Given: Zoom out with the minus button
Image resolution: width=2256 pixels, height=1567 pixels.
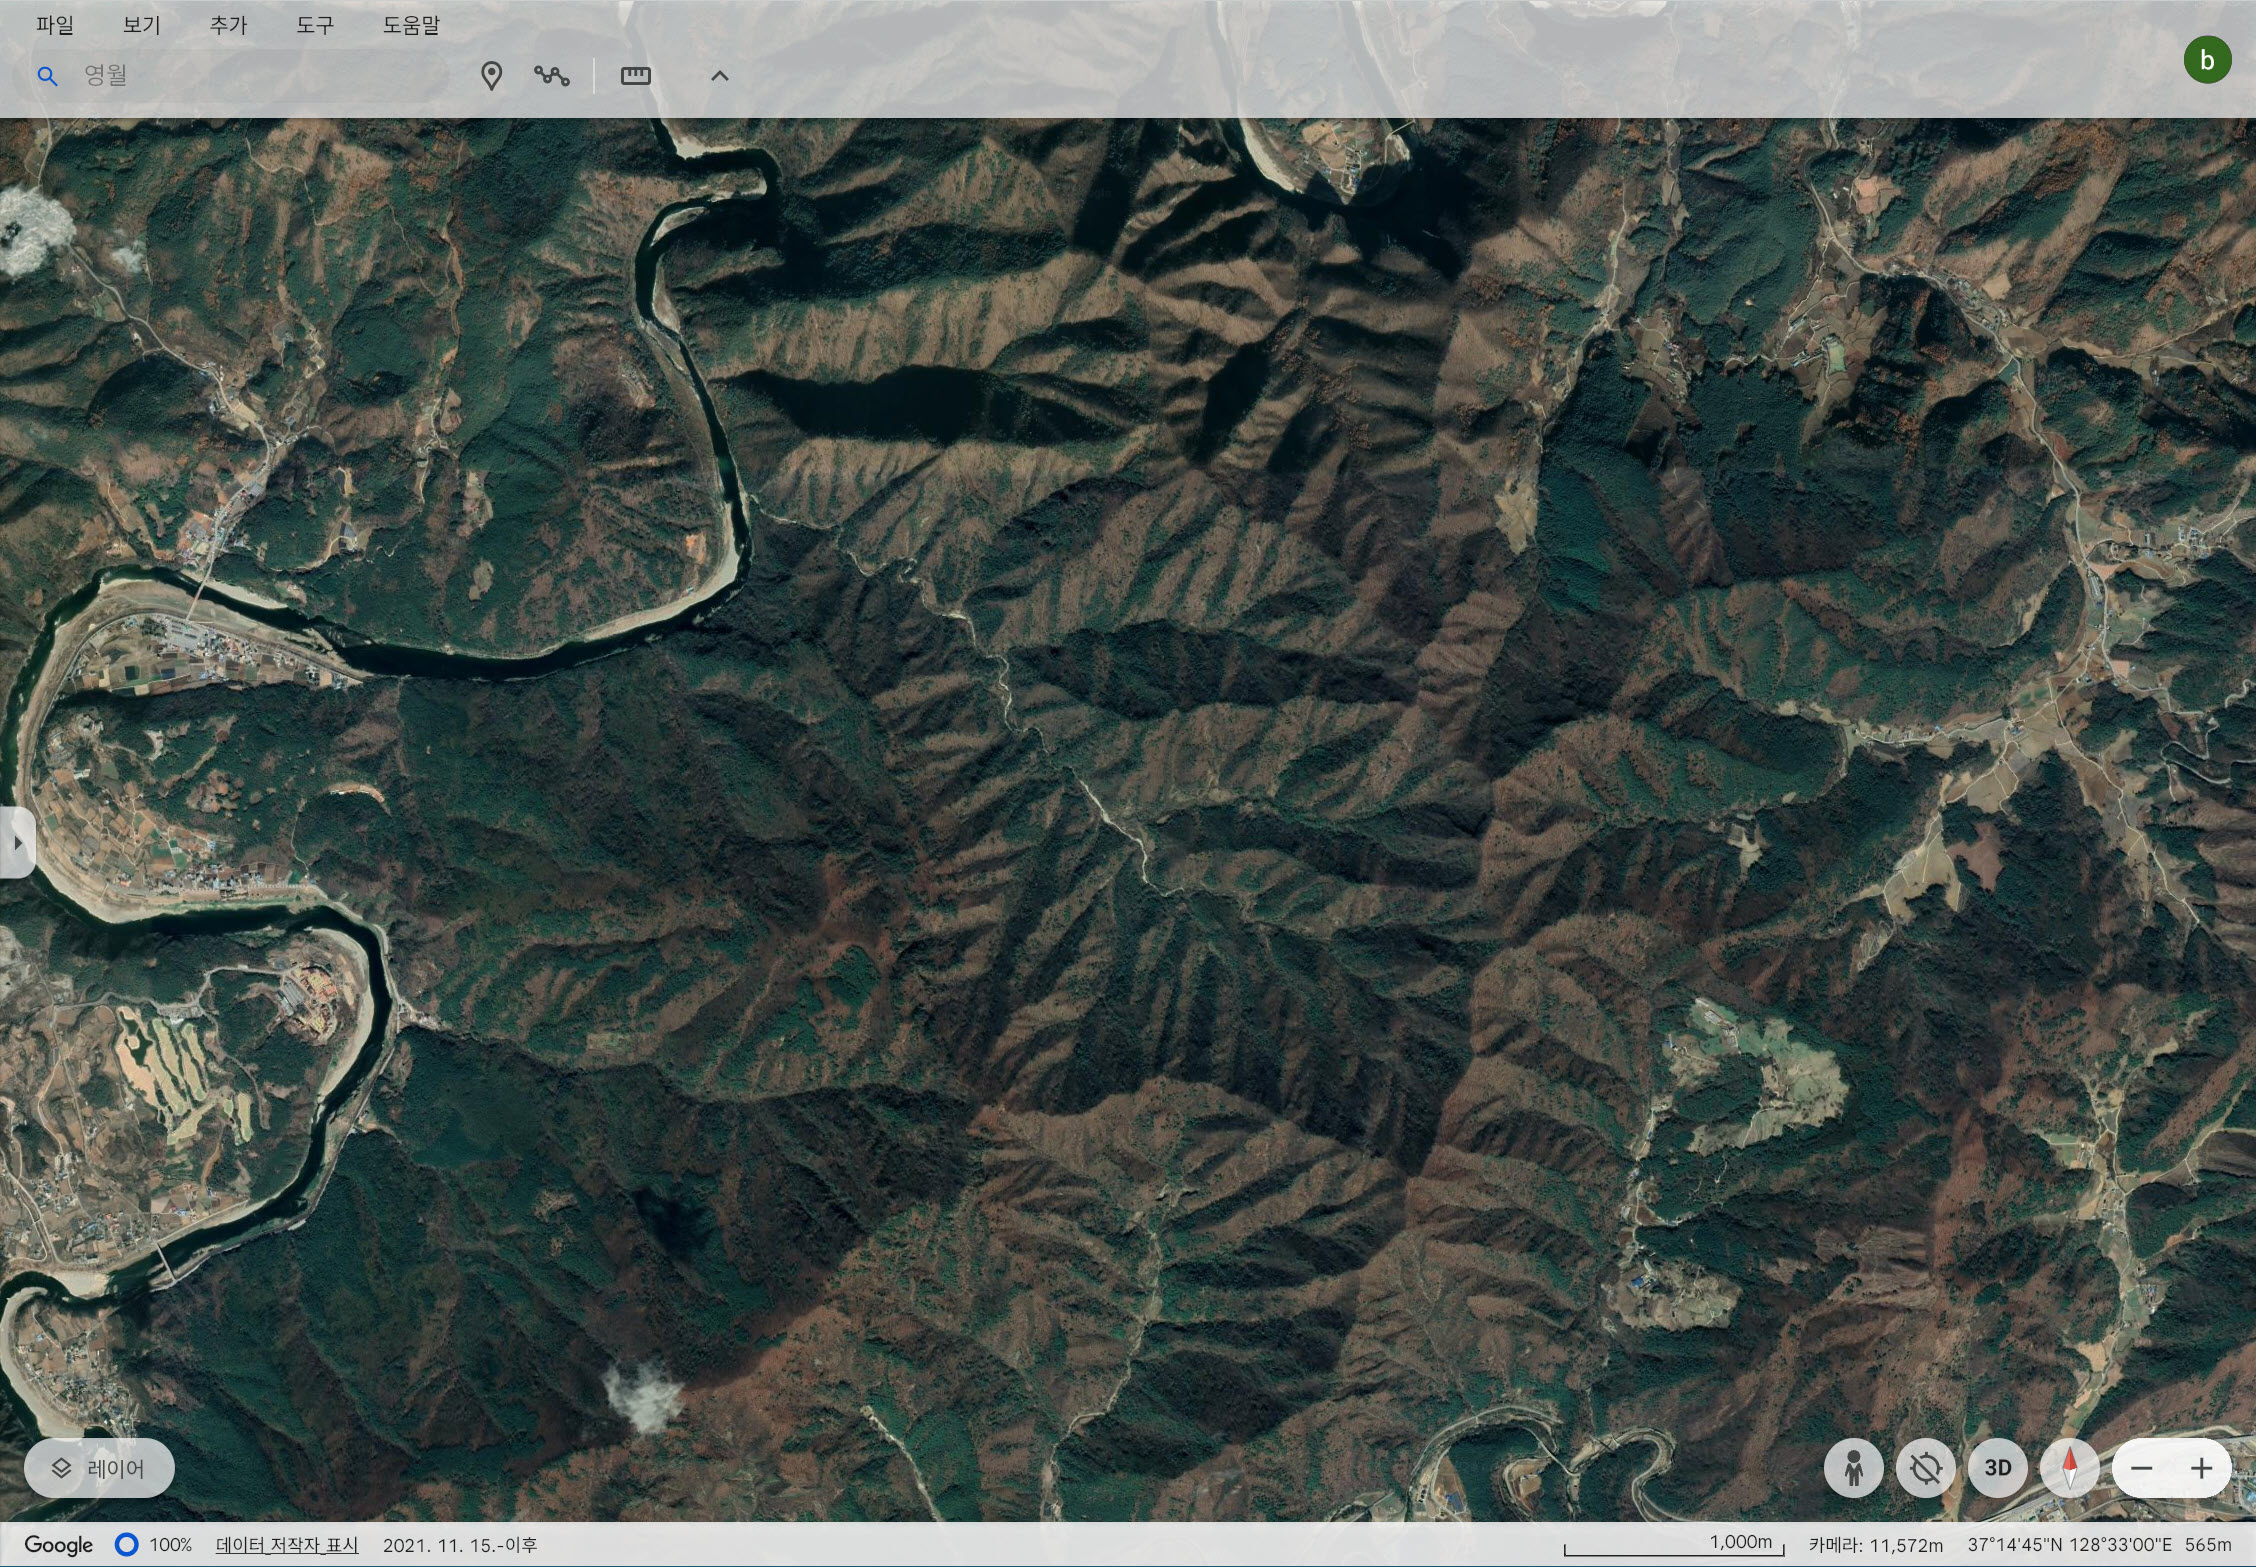Looking at the screenshot, I should click(2141, 1468).
